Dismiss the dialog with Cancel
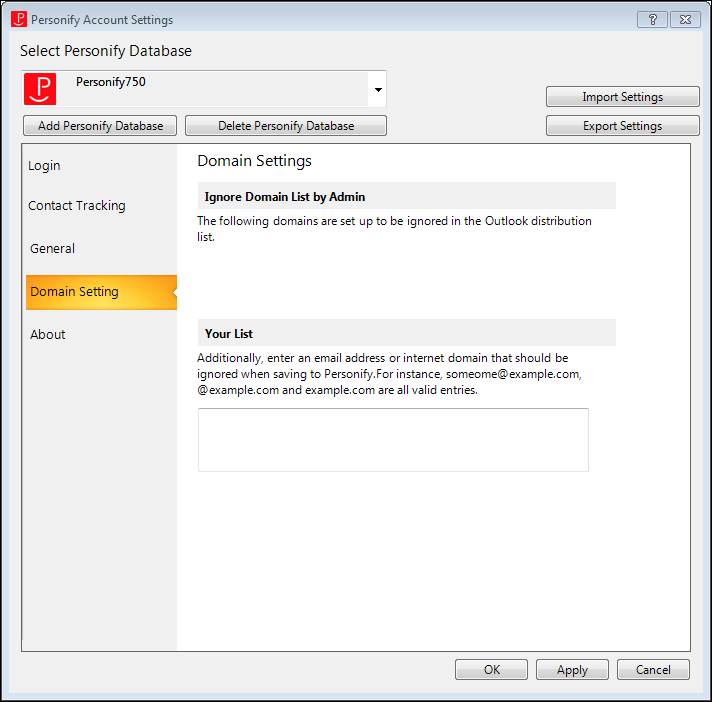 (x=653, y=669)
